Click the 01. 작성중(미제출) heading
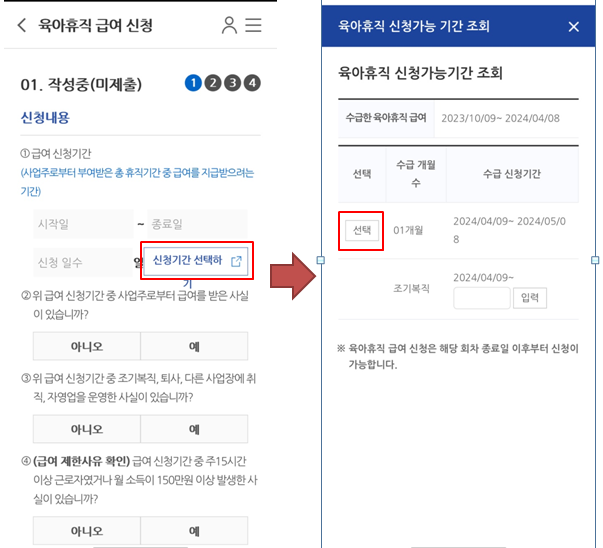 pyautogui.click(x=81, y=84)
